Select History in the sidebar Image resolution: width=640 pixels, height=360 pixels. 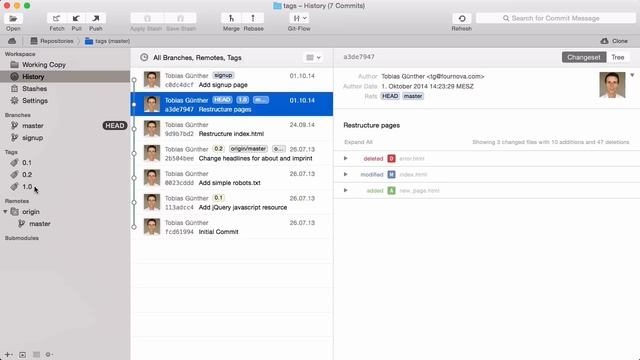[65, 76]
